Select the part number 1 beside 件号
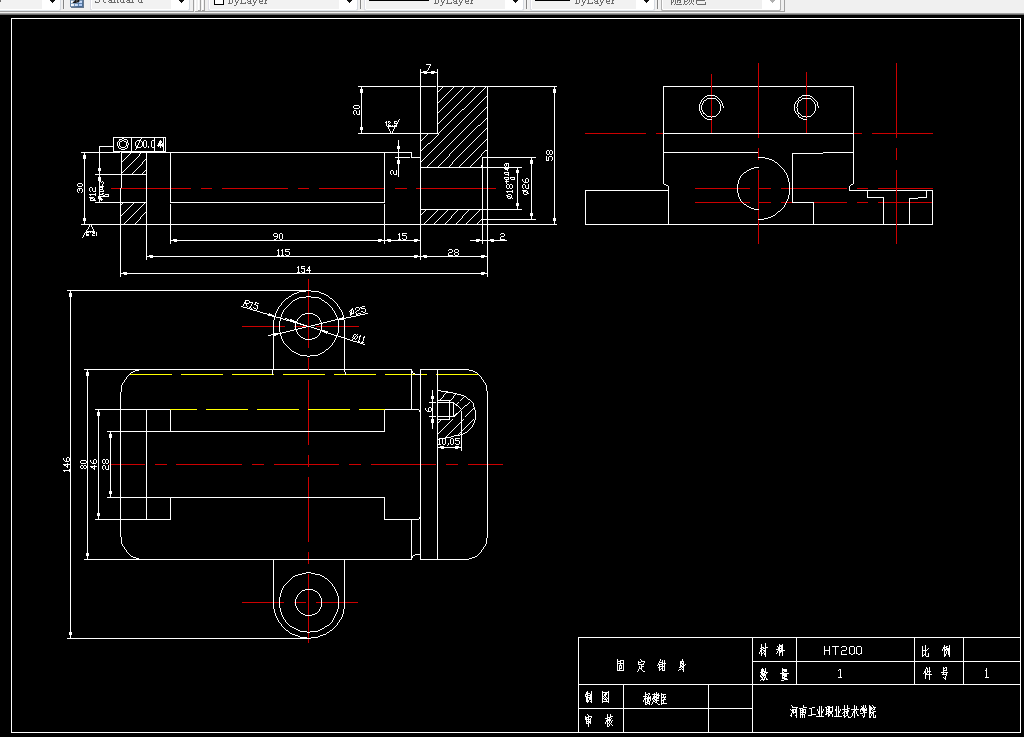 [x=986, y=674]
